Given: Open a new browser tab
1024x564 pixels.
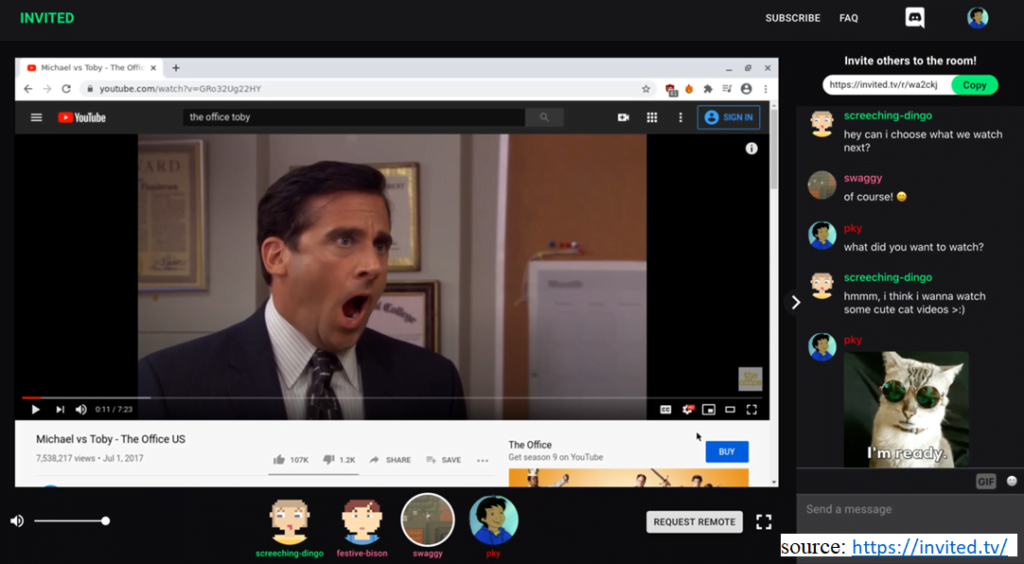Looking at the screenshot, I should 176,68.
